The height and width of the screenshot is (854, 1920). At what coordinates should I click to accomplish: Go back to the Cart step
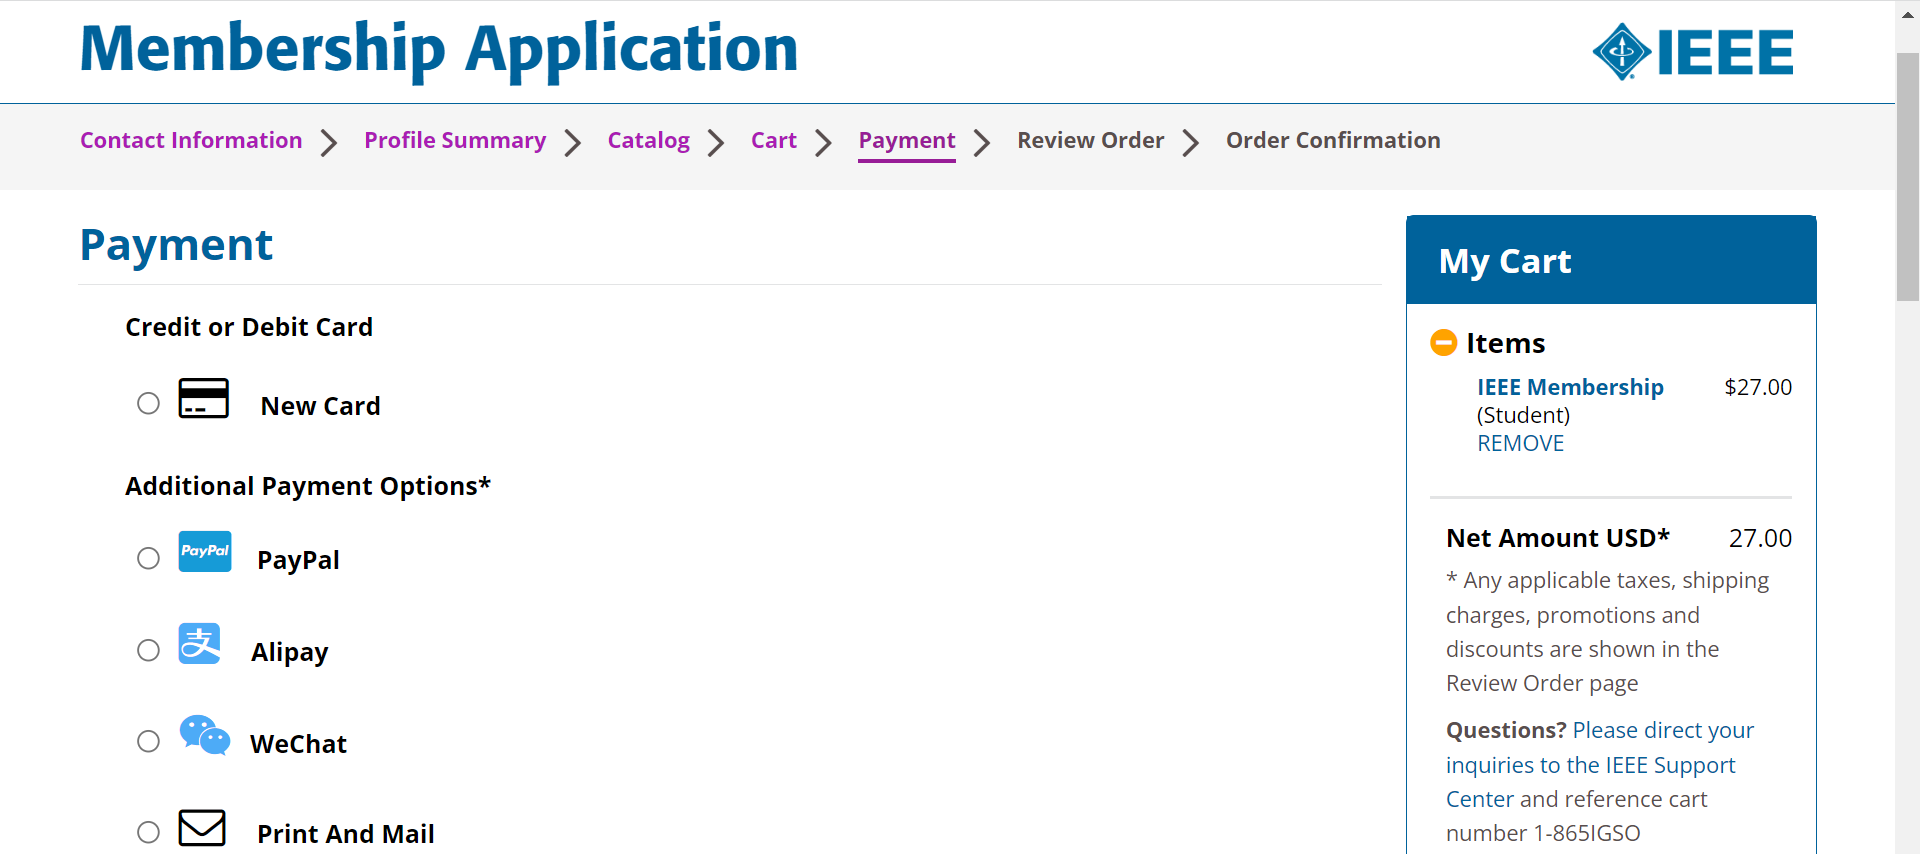click(774, 140)
